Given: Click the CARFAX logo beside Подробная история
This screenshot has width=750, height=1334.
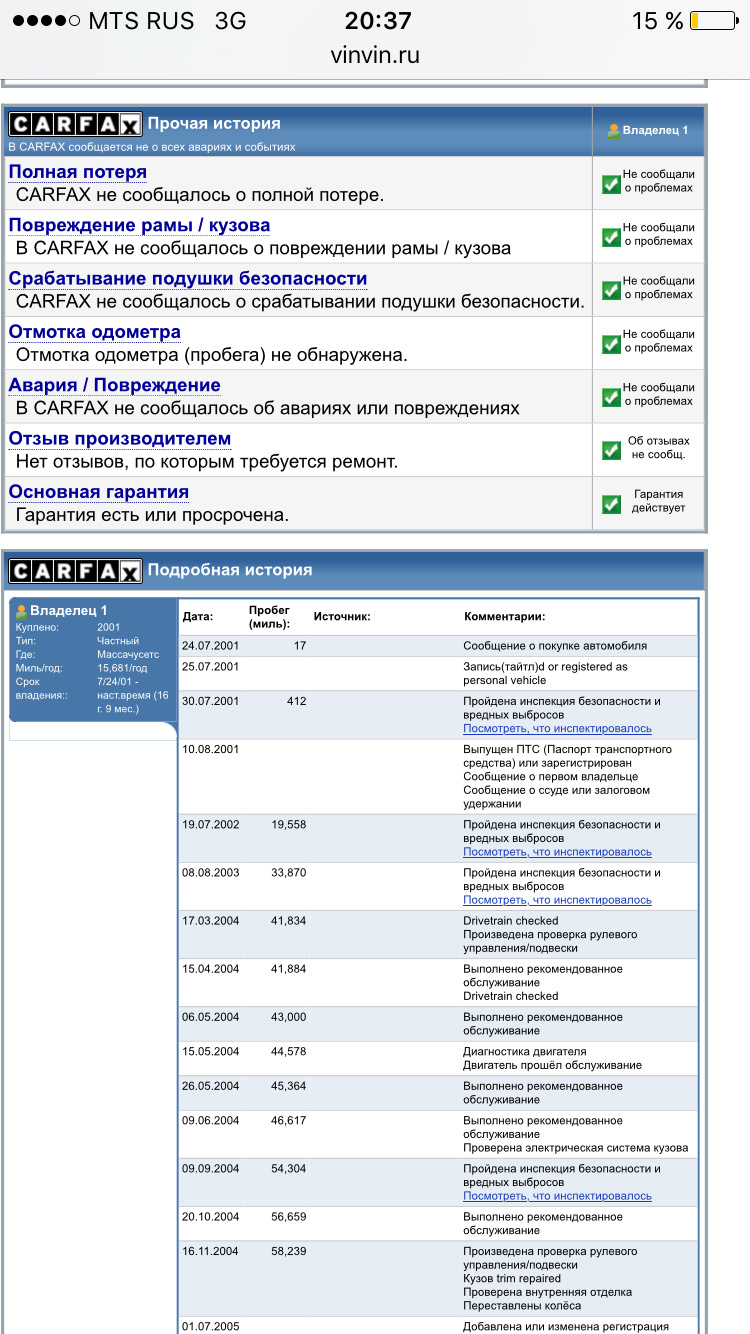Looking at the screenshot, I should tap(76, 570).
